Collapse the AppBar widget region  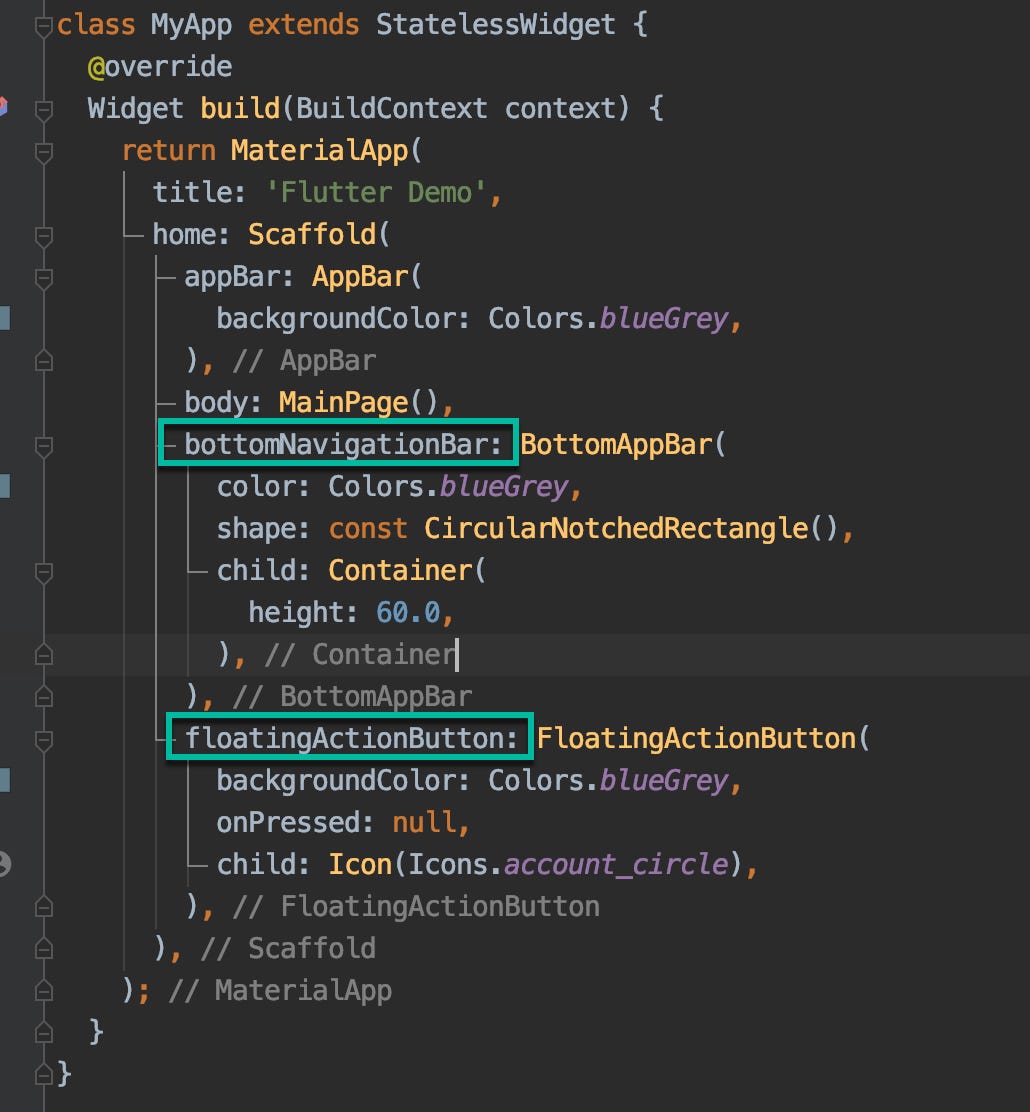(43, 278)
